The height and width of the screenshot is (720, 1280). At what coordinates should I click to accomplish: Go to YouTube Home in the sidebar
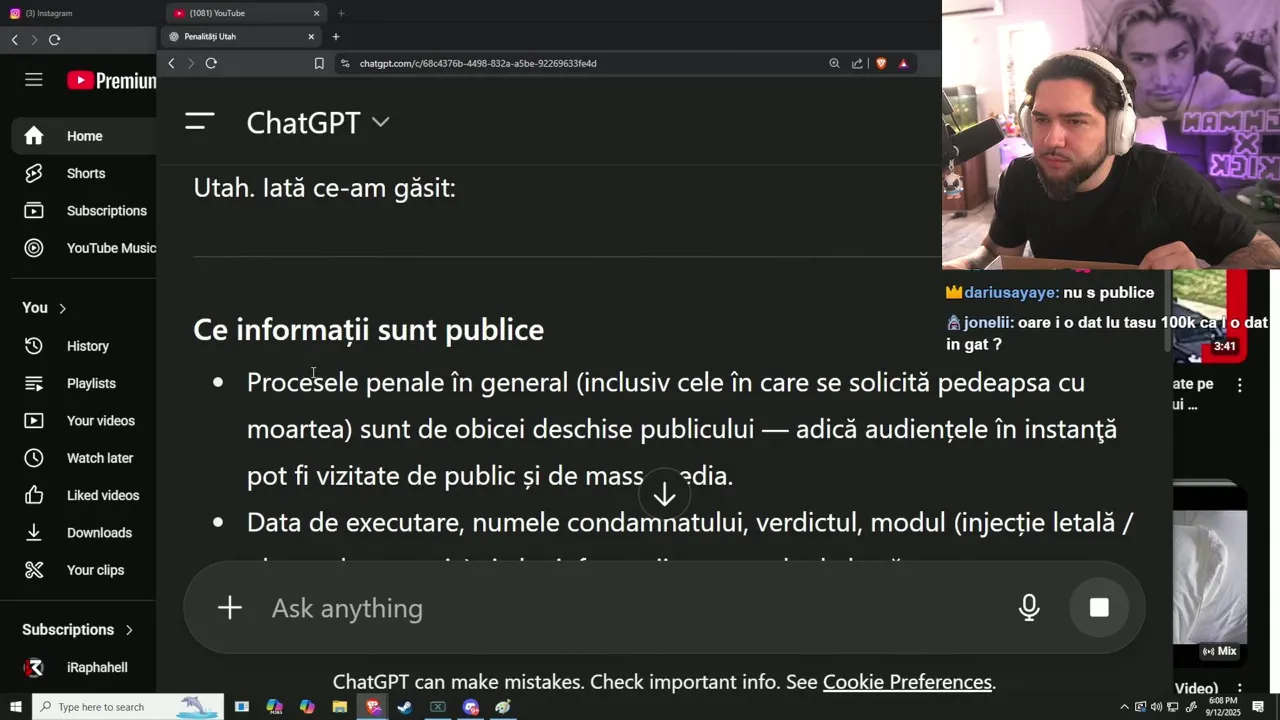coord(84,136)
